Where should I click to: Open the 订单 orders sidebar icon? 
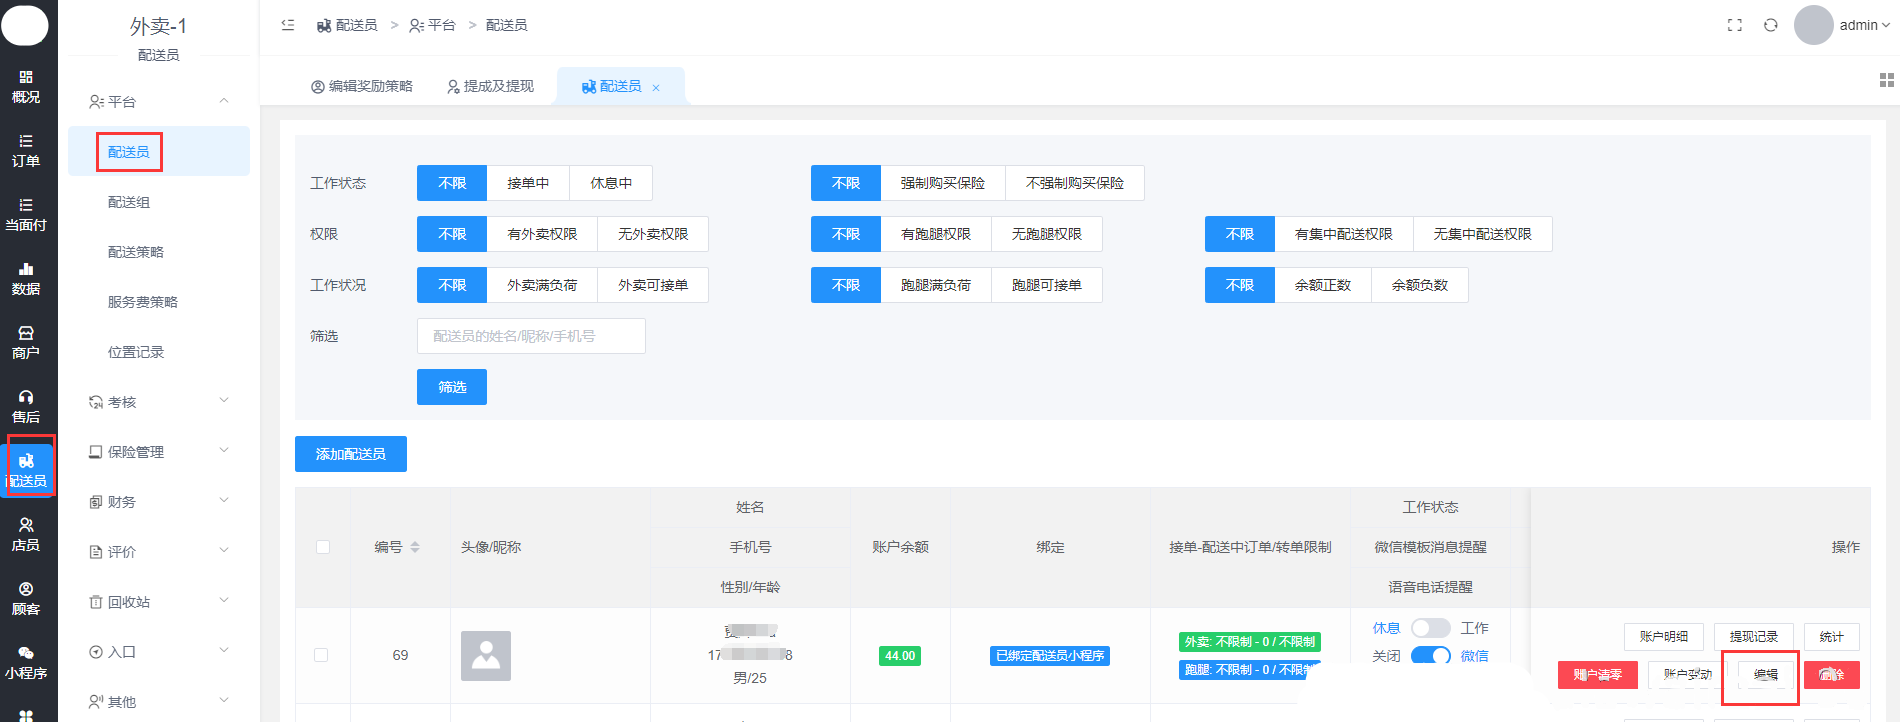click(x=26, y=151)
